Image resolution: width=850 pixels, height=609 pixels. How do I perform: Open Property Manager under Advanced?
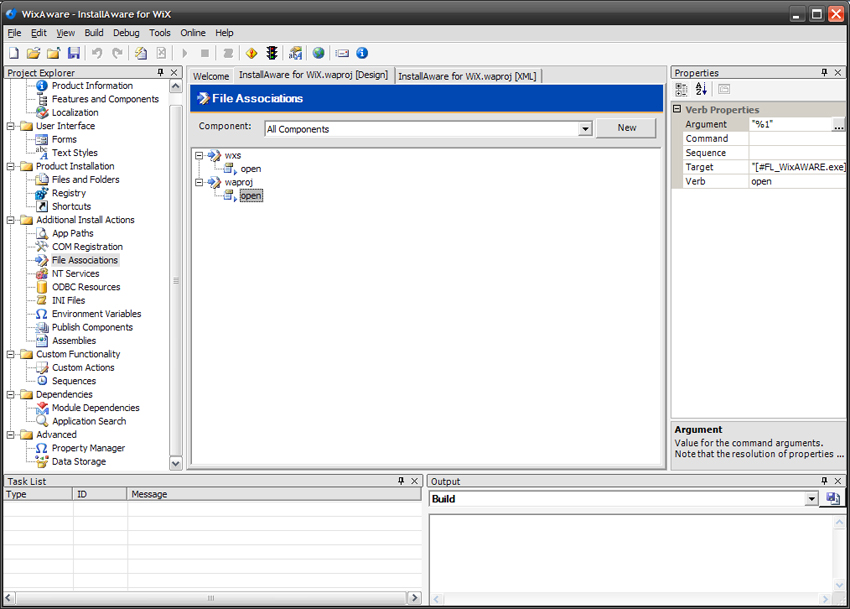[88, 448]
